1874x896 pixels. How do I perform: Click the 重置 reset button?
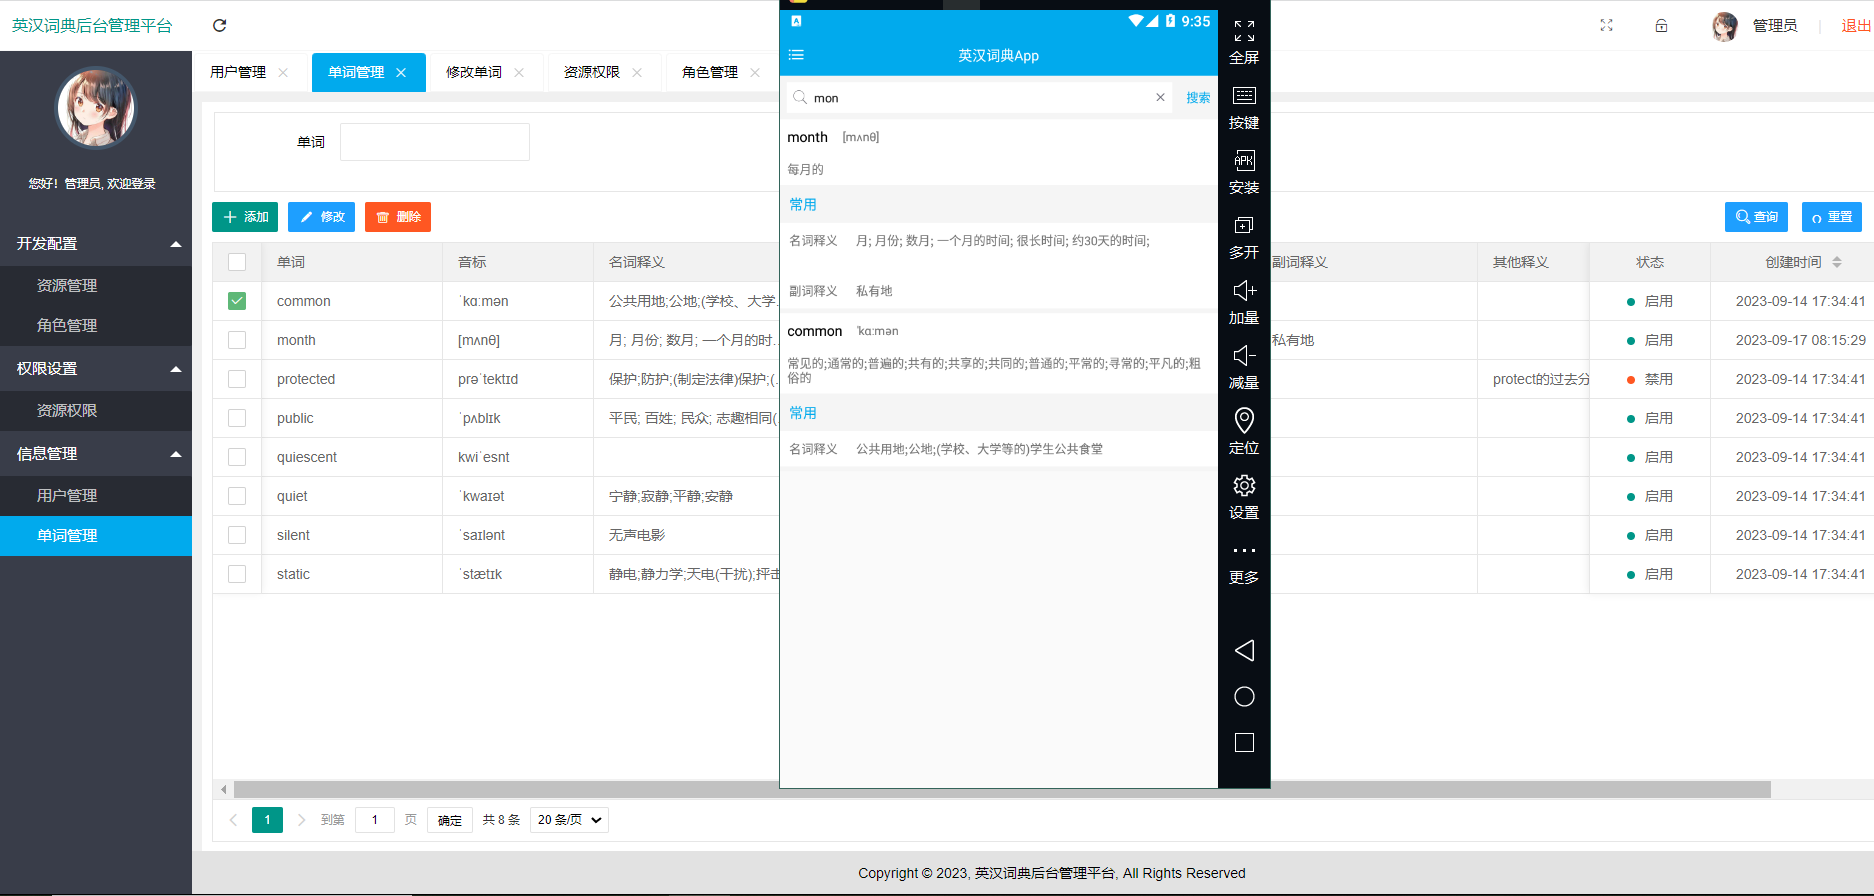point(1832,217)
